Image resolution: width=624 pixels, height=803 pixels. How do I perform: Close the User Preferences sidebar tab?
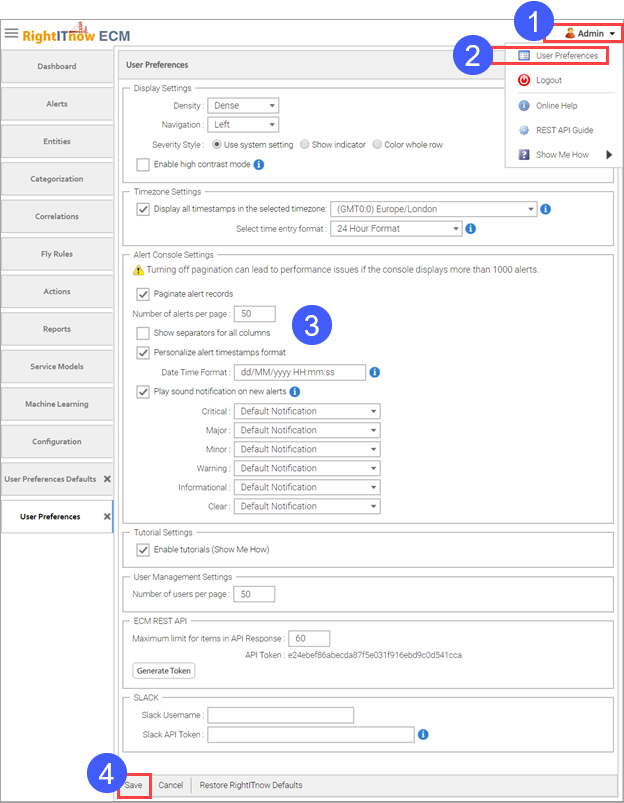click(107, 516)
